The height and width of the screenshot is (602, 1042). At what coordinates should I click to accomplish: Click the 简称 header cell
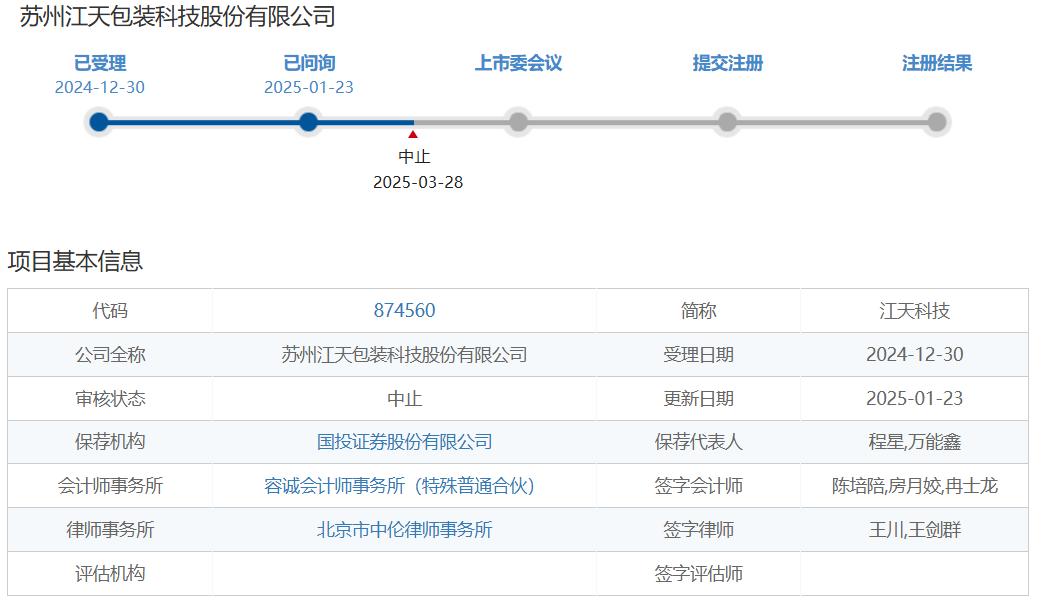coord(698,310)
